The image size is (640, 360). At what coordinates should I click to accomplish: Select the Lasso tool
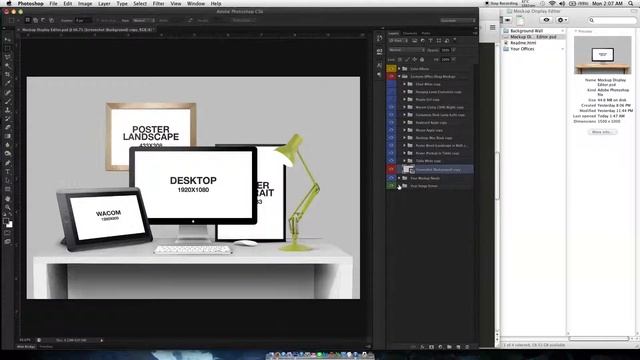point(8,57)
